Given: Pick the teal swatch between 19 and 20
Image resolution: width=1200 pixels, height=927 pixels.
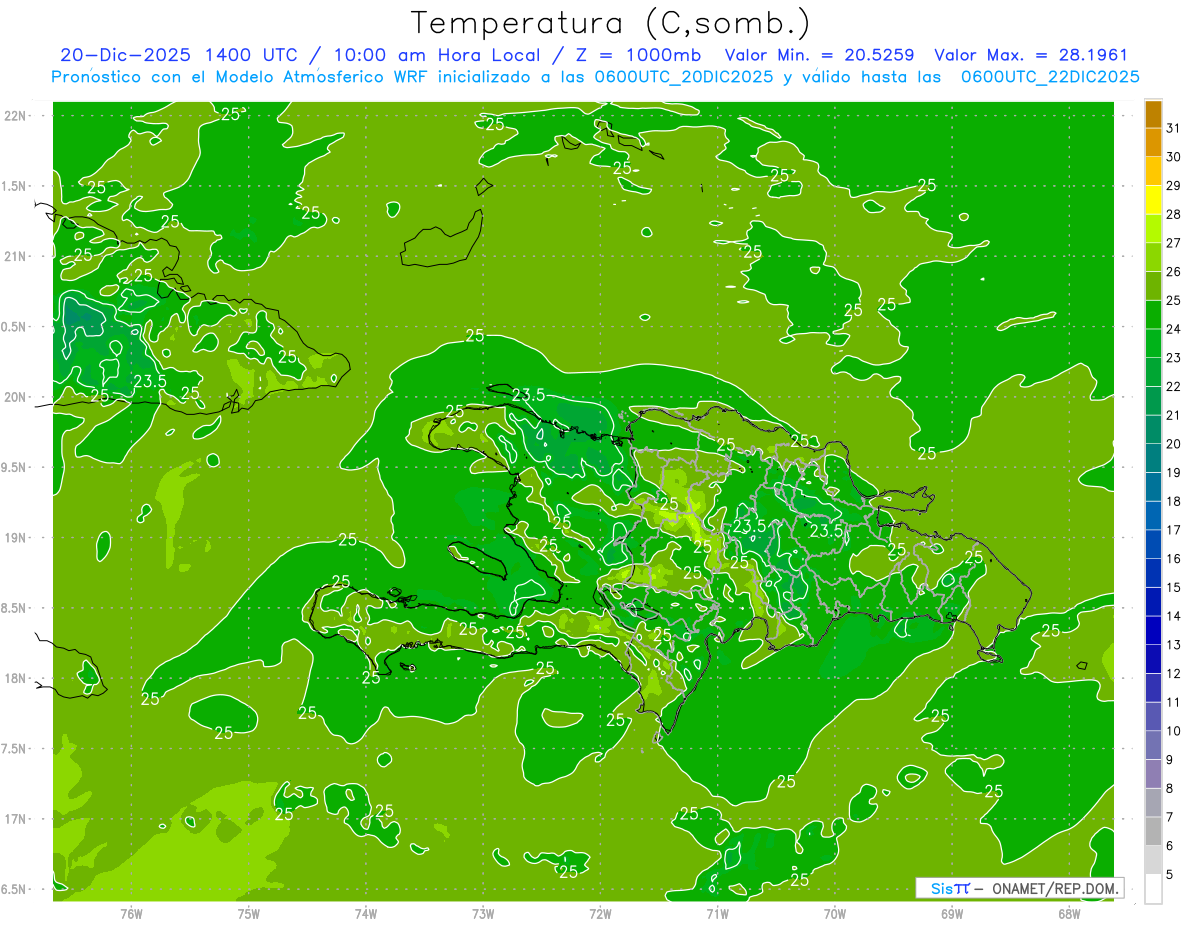Looking at the screenshot, I should pyautogui.click(x=1153, y=458).
